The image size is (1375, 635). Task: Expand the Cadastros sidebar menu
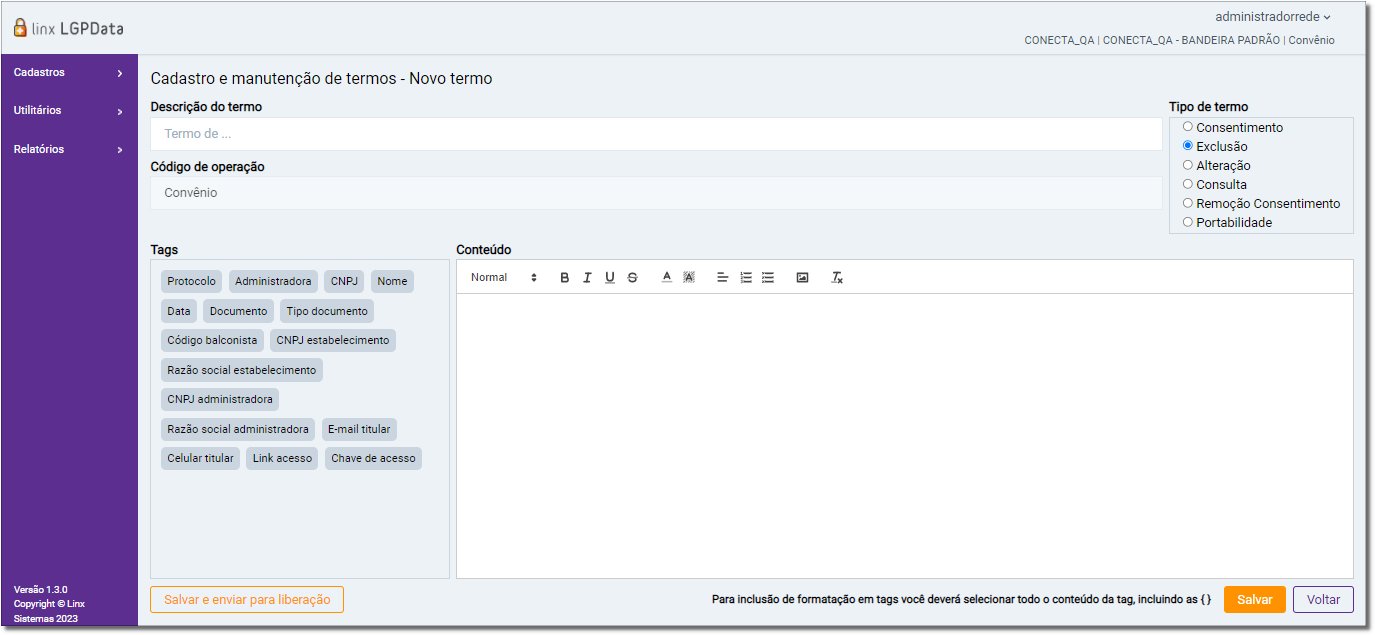[69, 73]
